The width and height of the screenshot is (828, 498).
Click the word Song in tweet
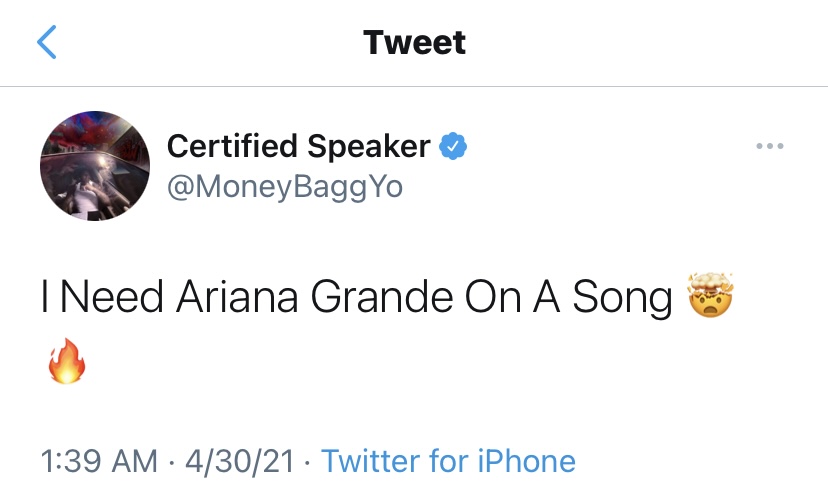(622, 298)
